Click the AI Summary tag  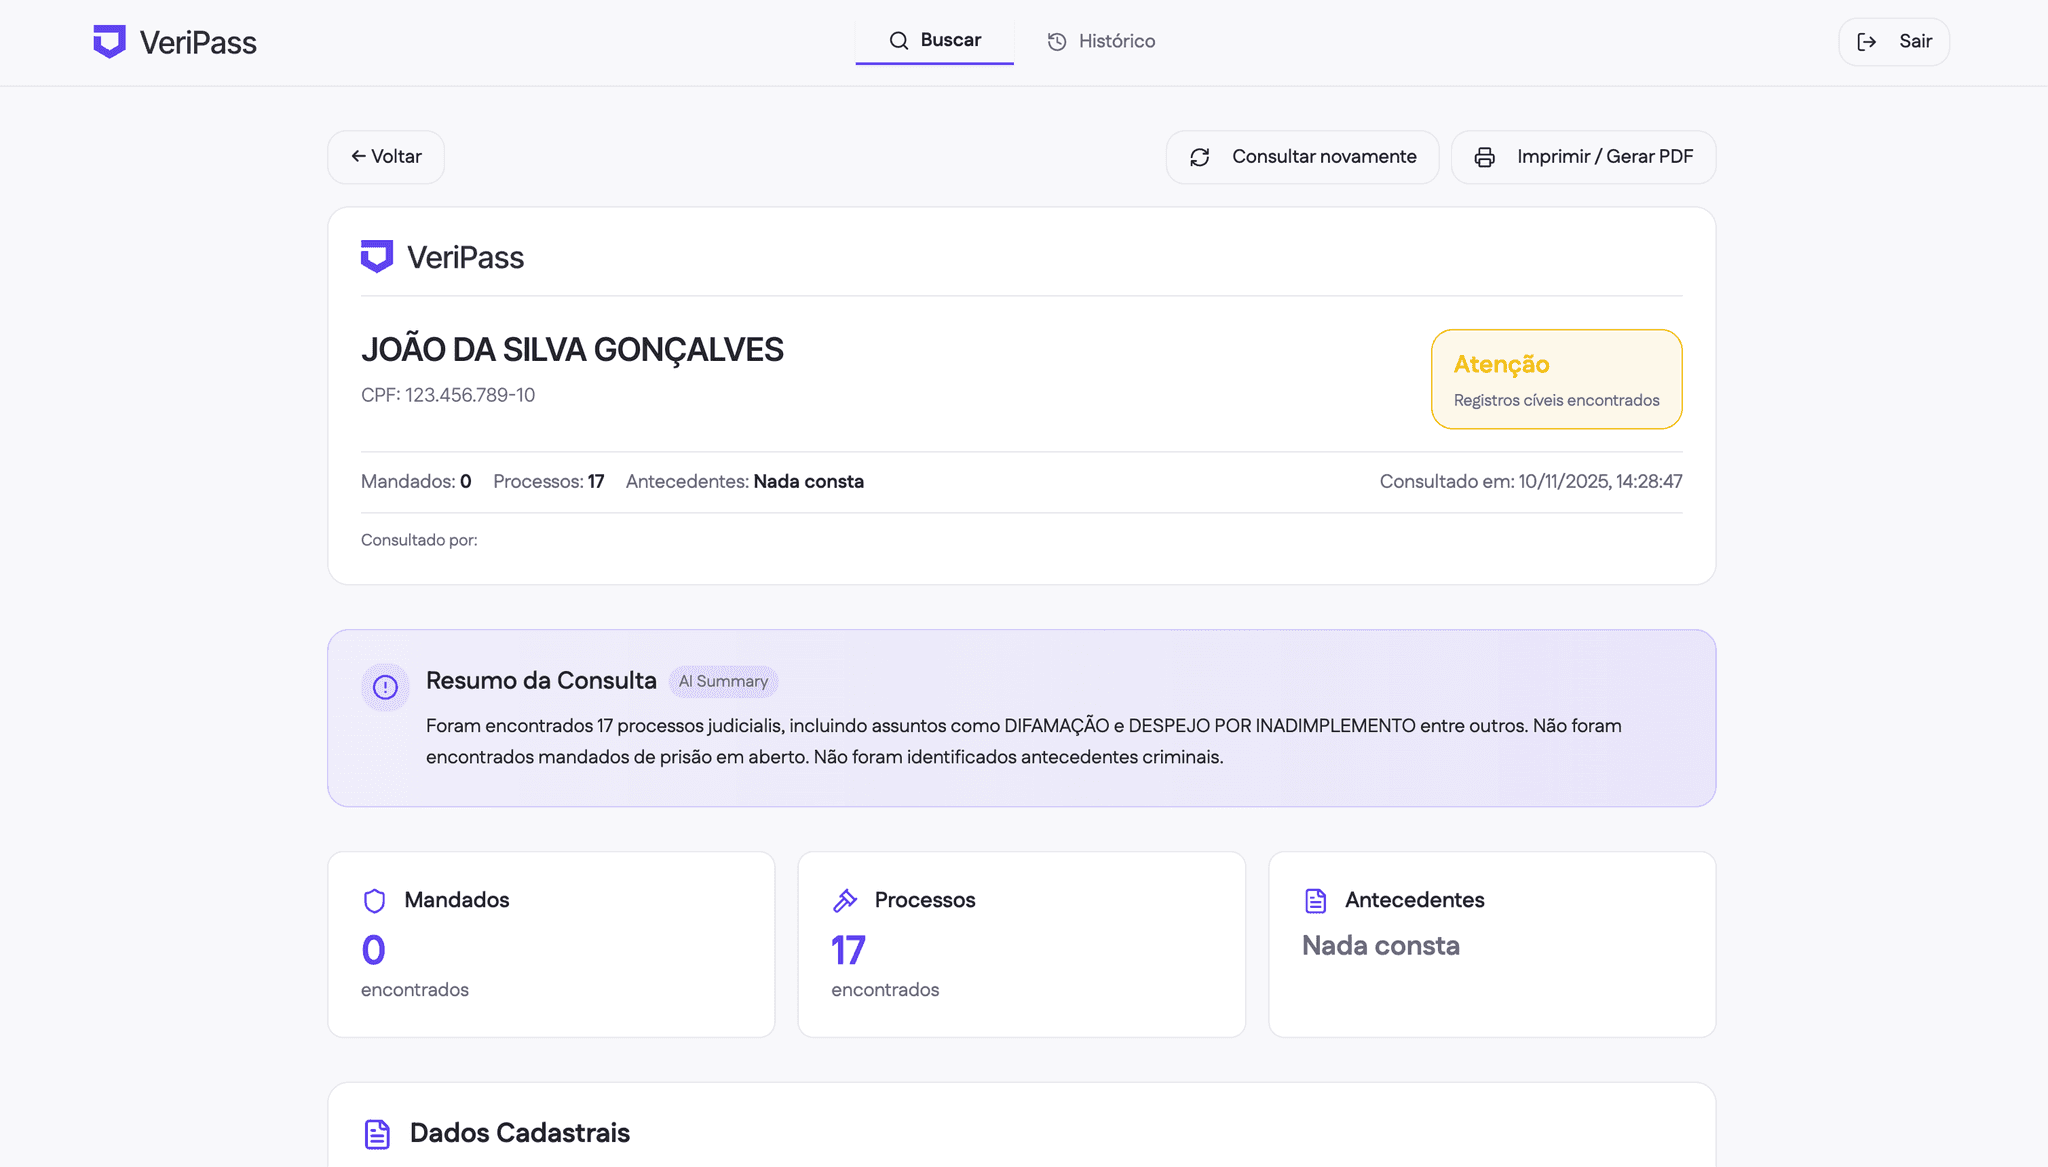(x=723, y=682)
